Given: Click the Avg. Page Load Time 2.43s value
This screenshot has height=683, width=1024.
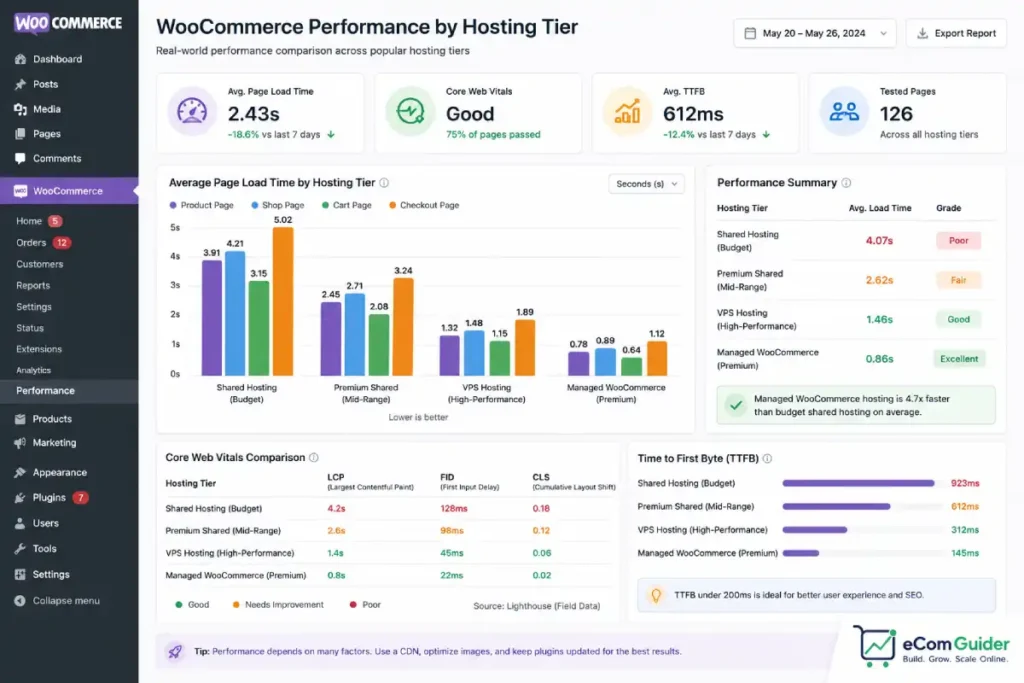Looking at the screenshot, I should coord(253,114).
